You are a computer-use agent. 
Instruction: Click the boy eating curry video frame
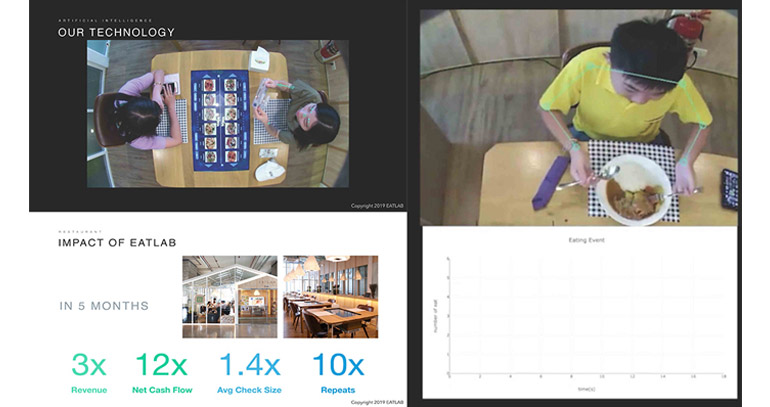[x=579, y=118]
